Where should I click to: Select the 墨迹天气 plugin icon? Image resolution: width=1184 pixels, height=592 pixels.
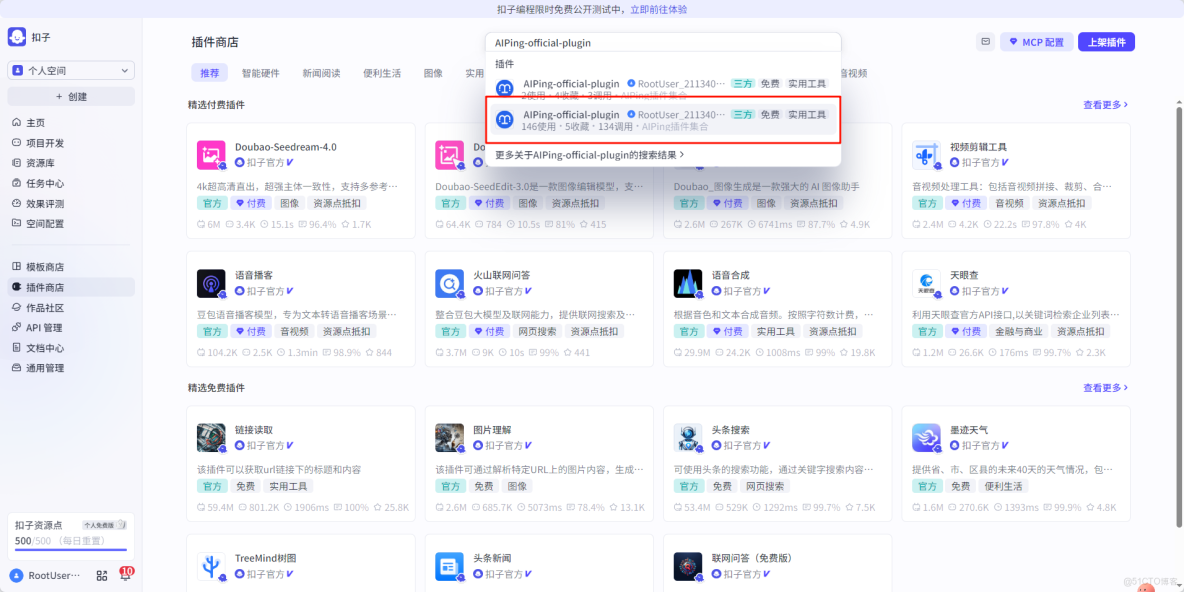928,438
